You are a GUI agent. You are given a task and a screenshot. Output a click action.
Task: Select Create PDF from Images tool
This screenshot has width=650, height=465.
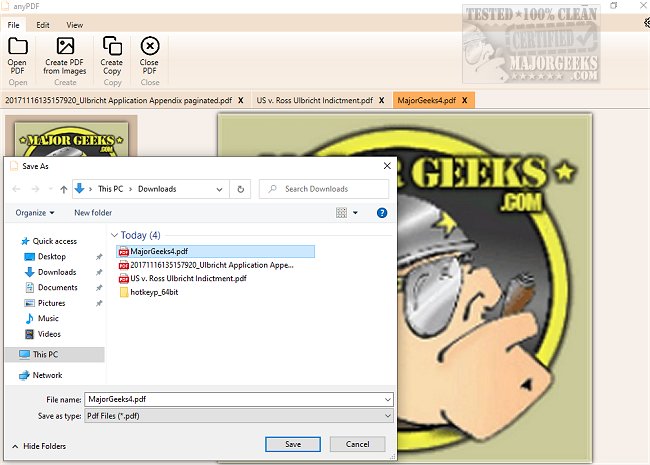(x=65, y=56)
